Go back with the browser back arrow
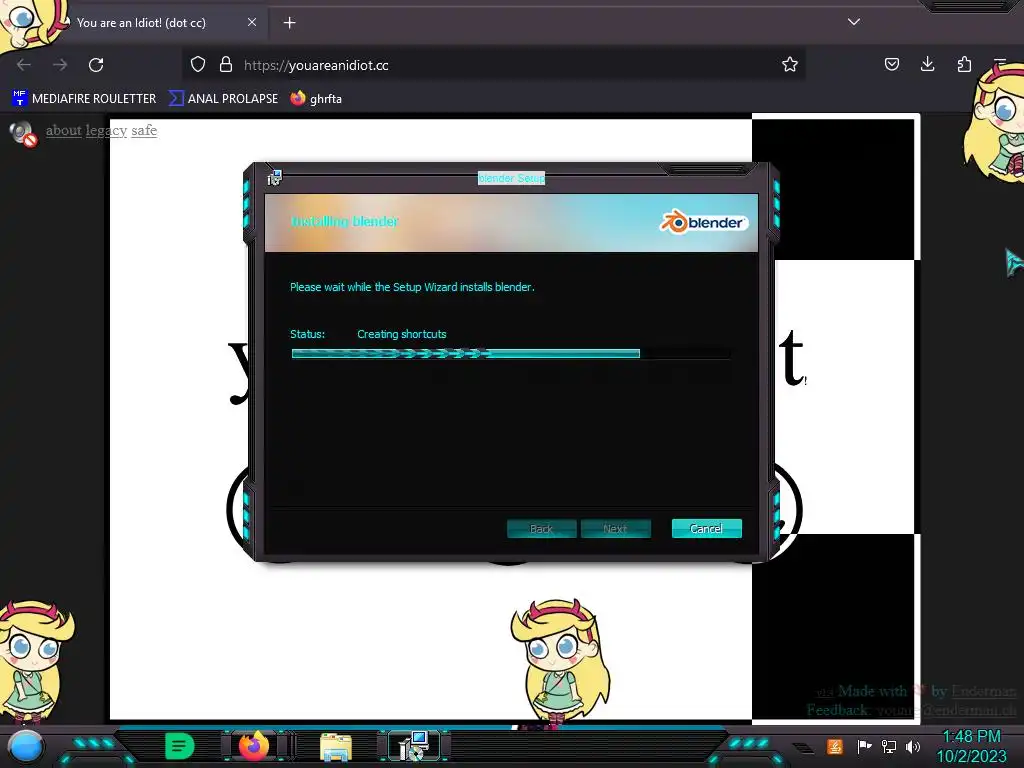1024x768 pixels. (x=24, y=65)
